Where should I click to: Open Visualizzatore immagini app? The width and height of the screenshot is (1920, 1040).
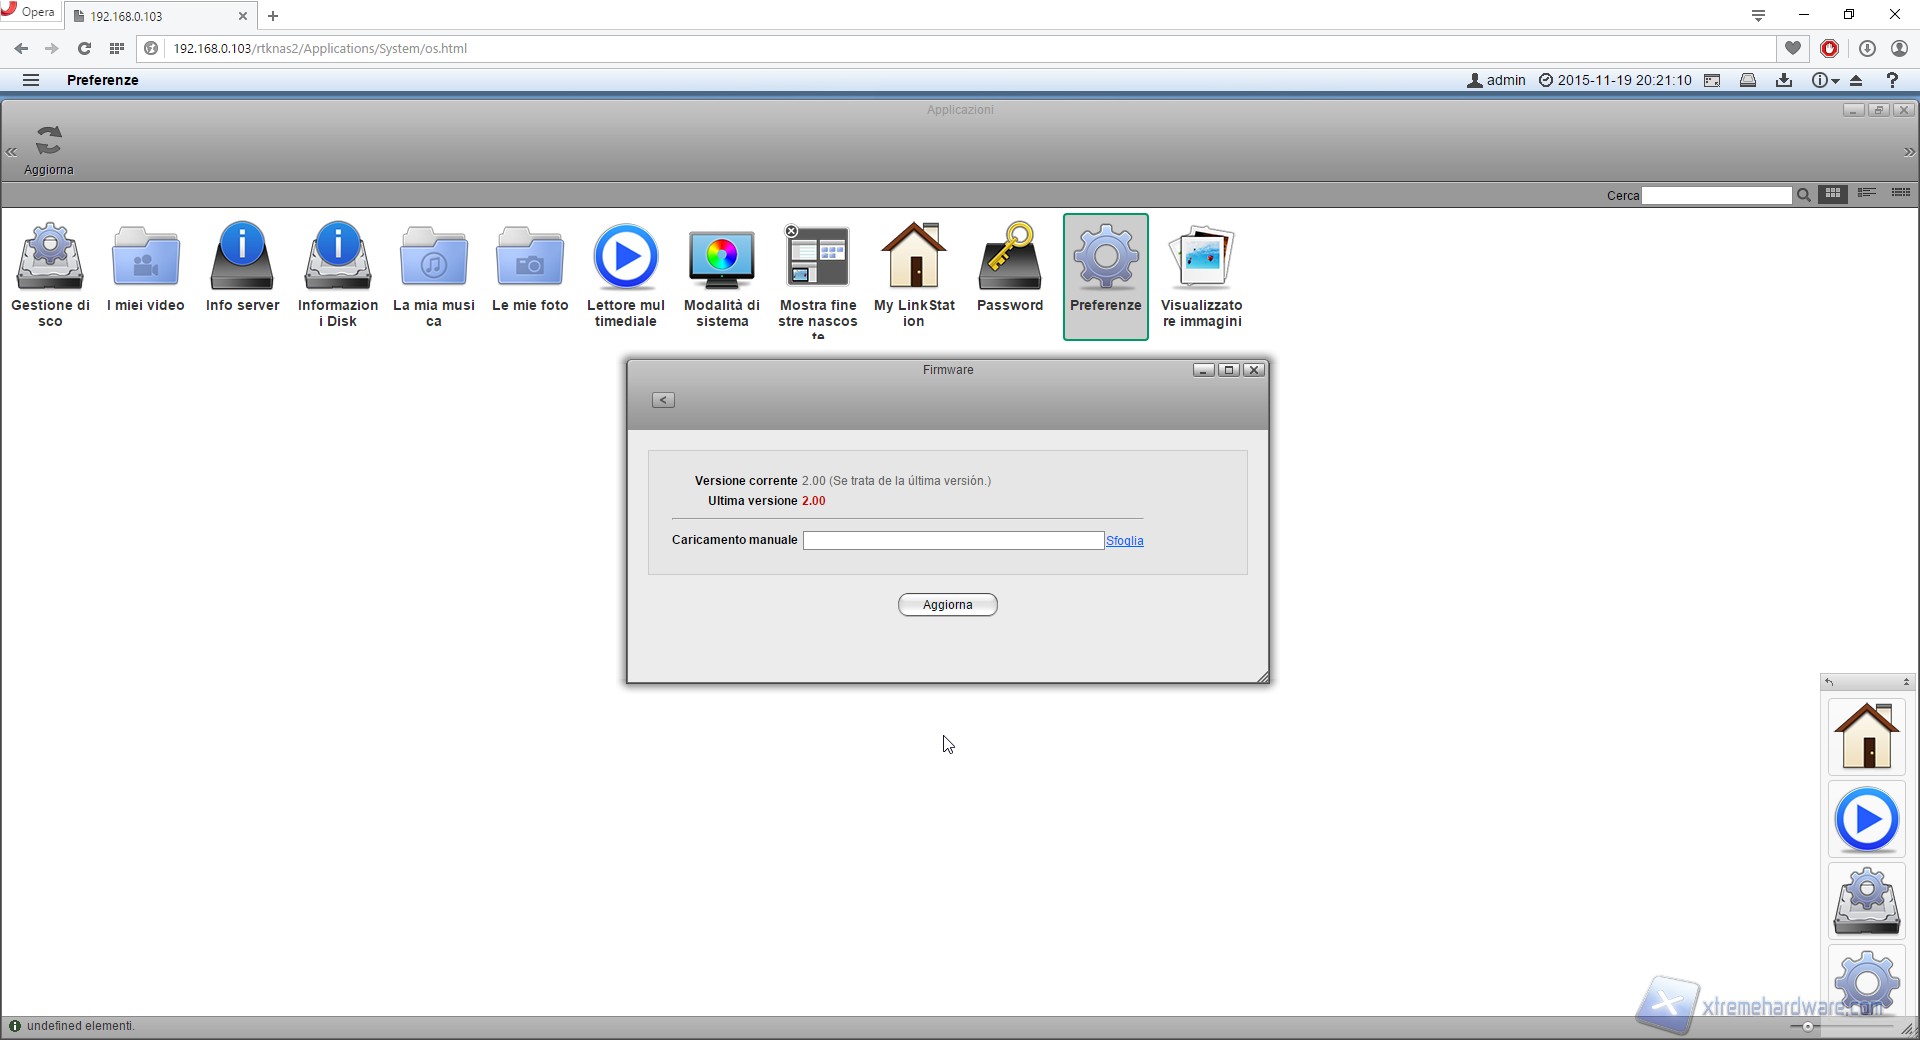[1202, 258]
